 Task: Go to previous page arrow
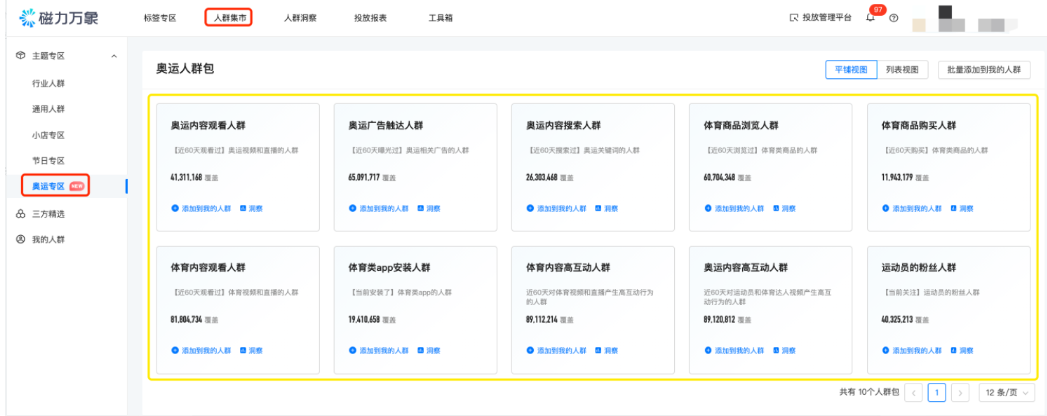pyautogui.click(x=913, y=393)
